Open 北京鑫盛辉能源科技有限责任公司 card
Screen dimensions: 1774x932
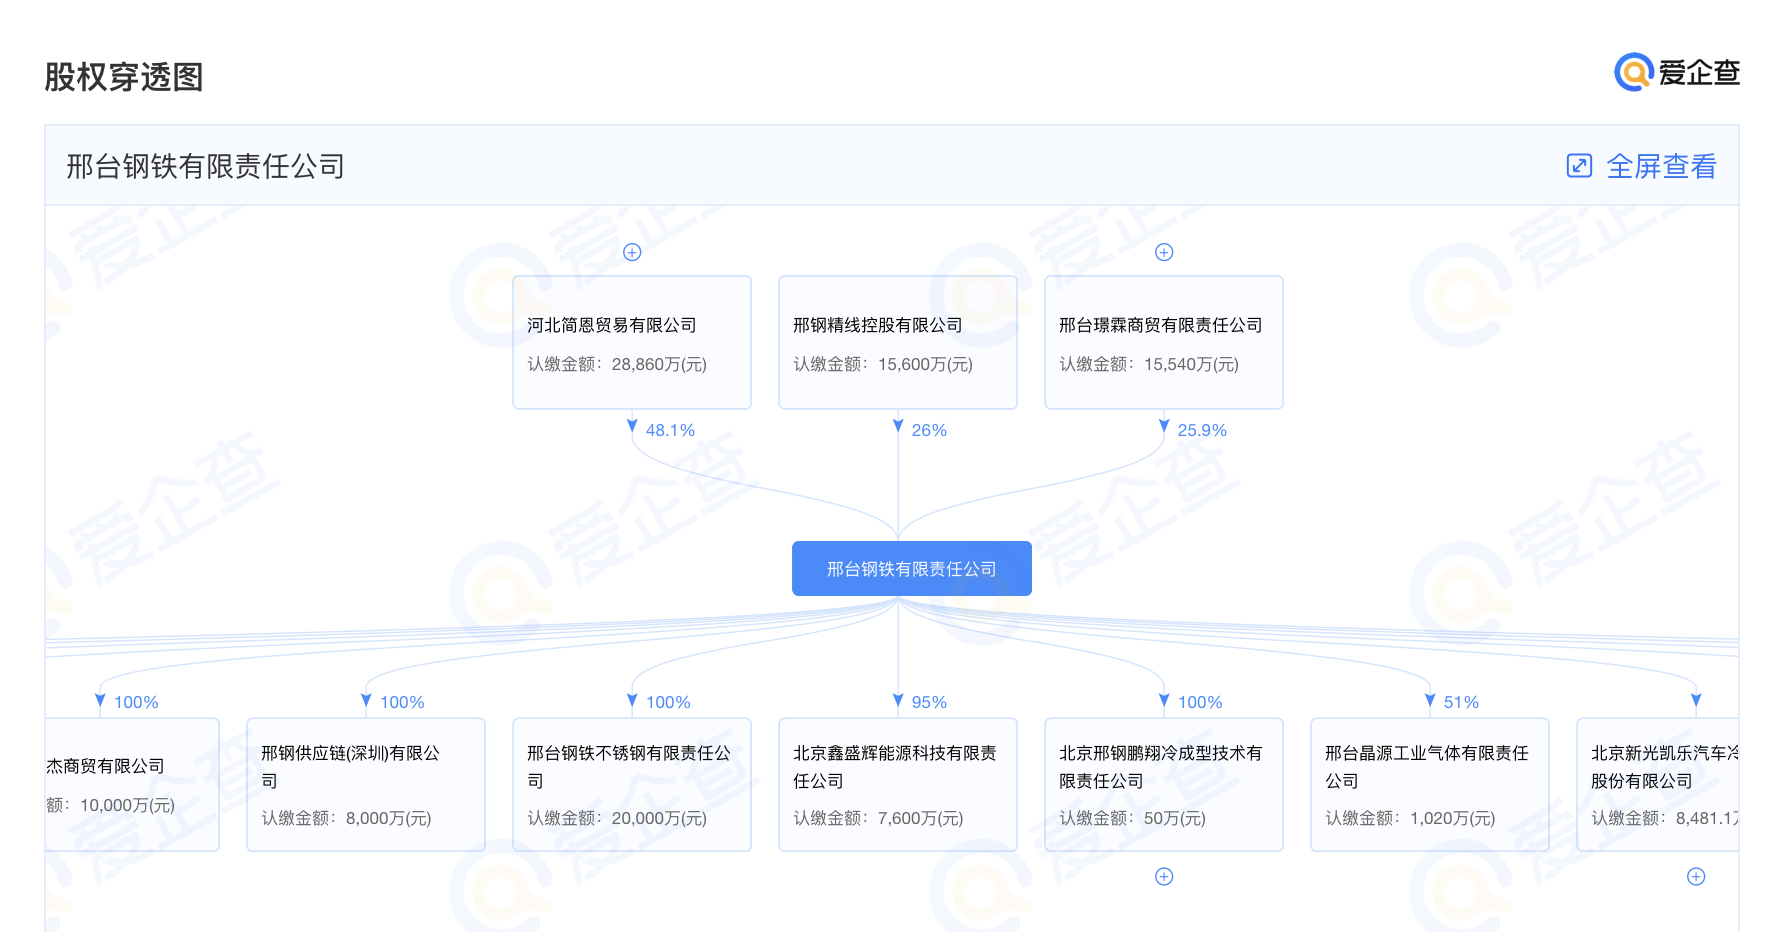(x=898, y=784)
